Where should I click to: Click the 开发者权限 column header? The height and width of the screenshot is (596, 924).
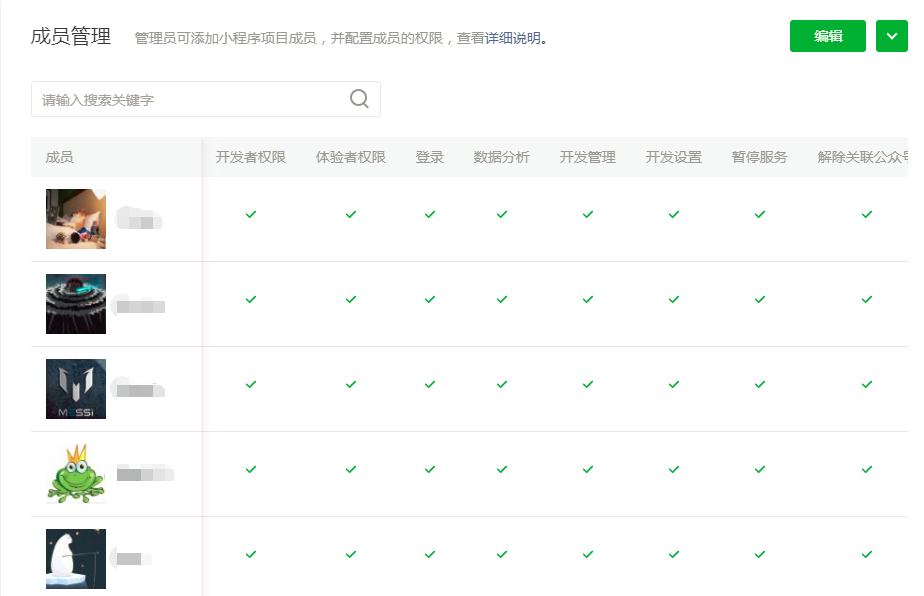(x=251, y=158)
